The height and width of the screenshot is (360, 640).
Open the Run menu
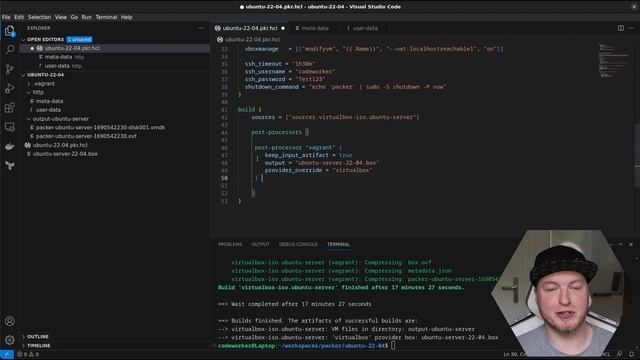click(x=87, y=17)
